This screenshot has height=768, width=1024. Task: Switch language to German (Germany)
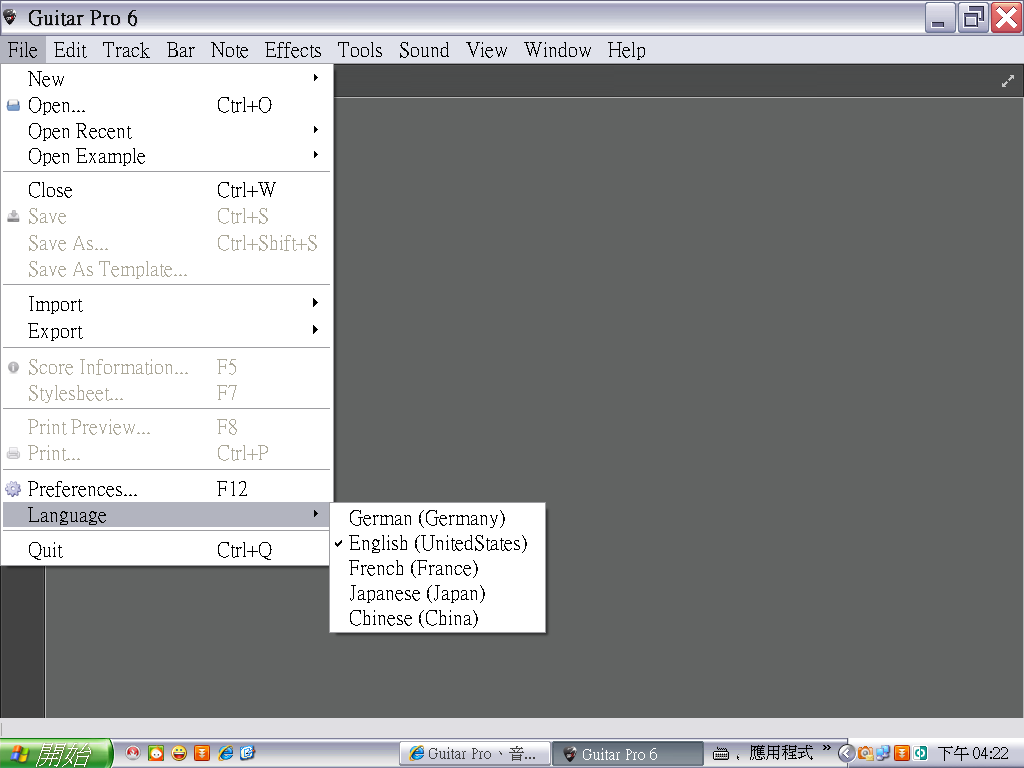pos(438,518)
